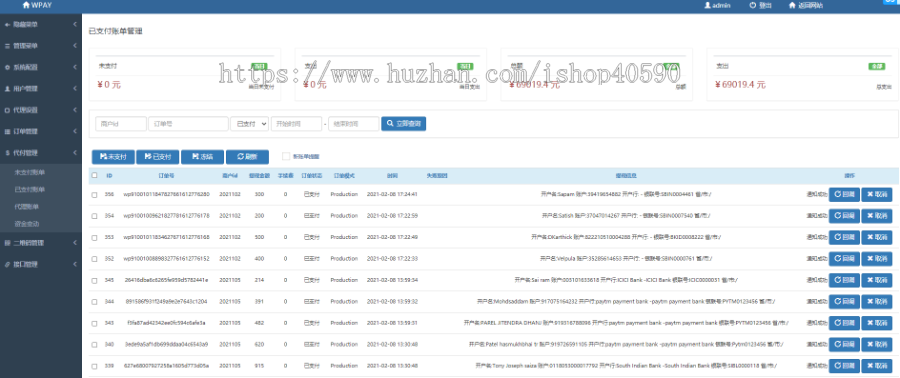Image resolution: width=900 pixels, height=378 pixels.
Task: Click timestamp 2021-02-08 17:22:59
Action: coord(392,216)
